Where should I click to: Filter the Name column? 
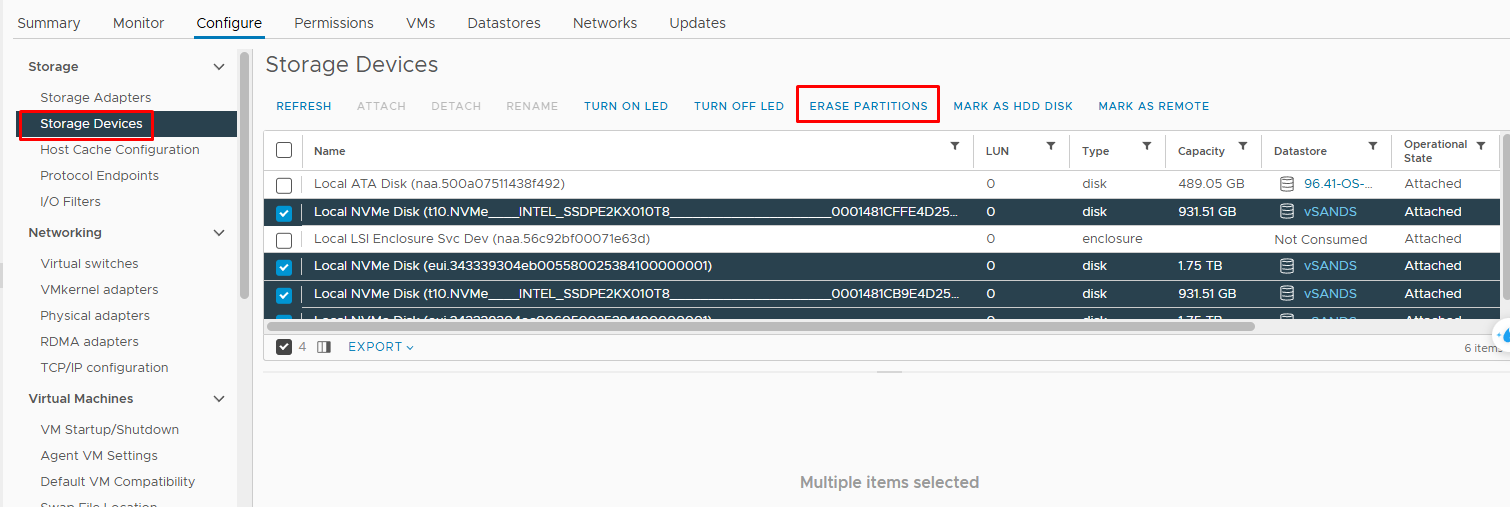coord(954,146)
